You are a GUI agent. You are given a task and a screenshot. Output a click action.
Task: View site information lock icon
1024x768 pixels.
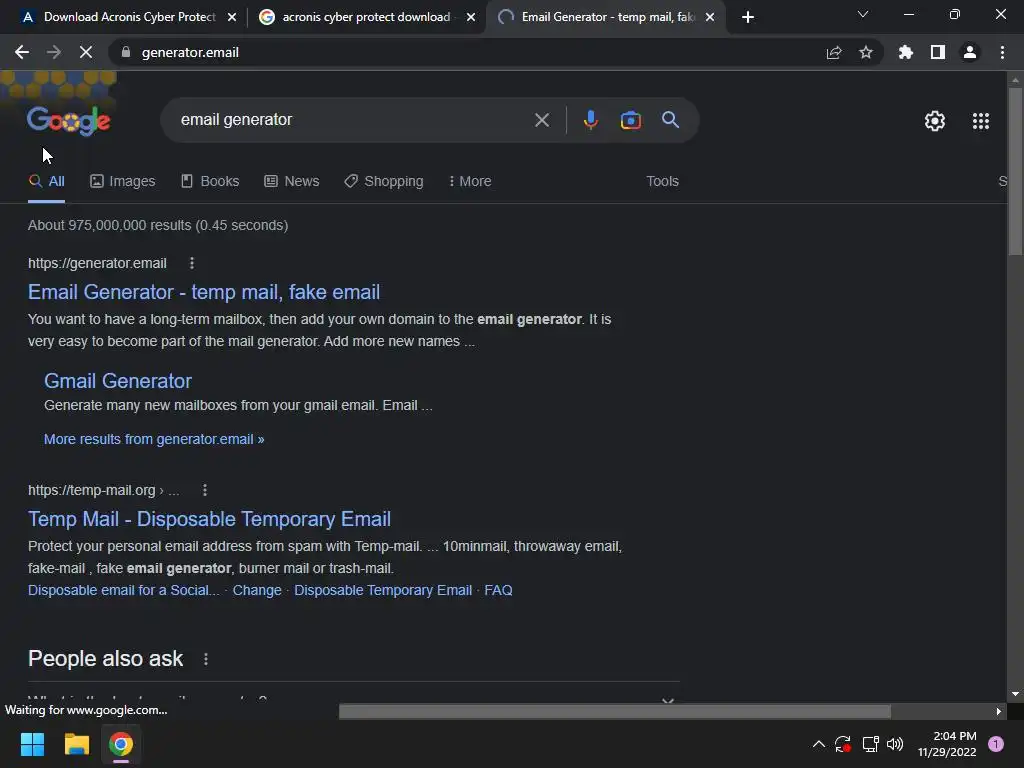click(126, 52)
